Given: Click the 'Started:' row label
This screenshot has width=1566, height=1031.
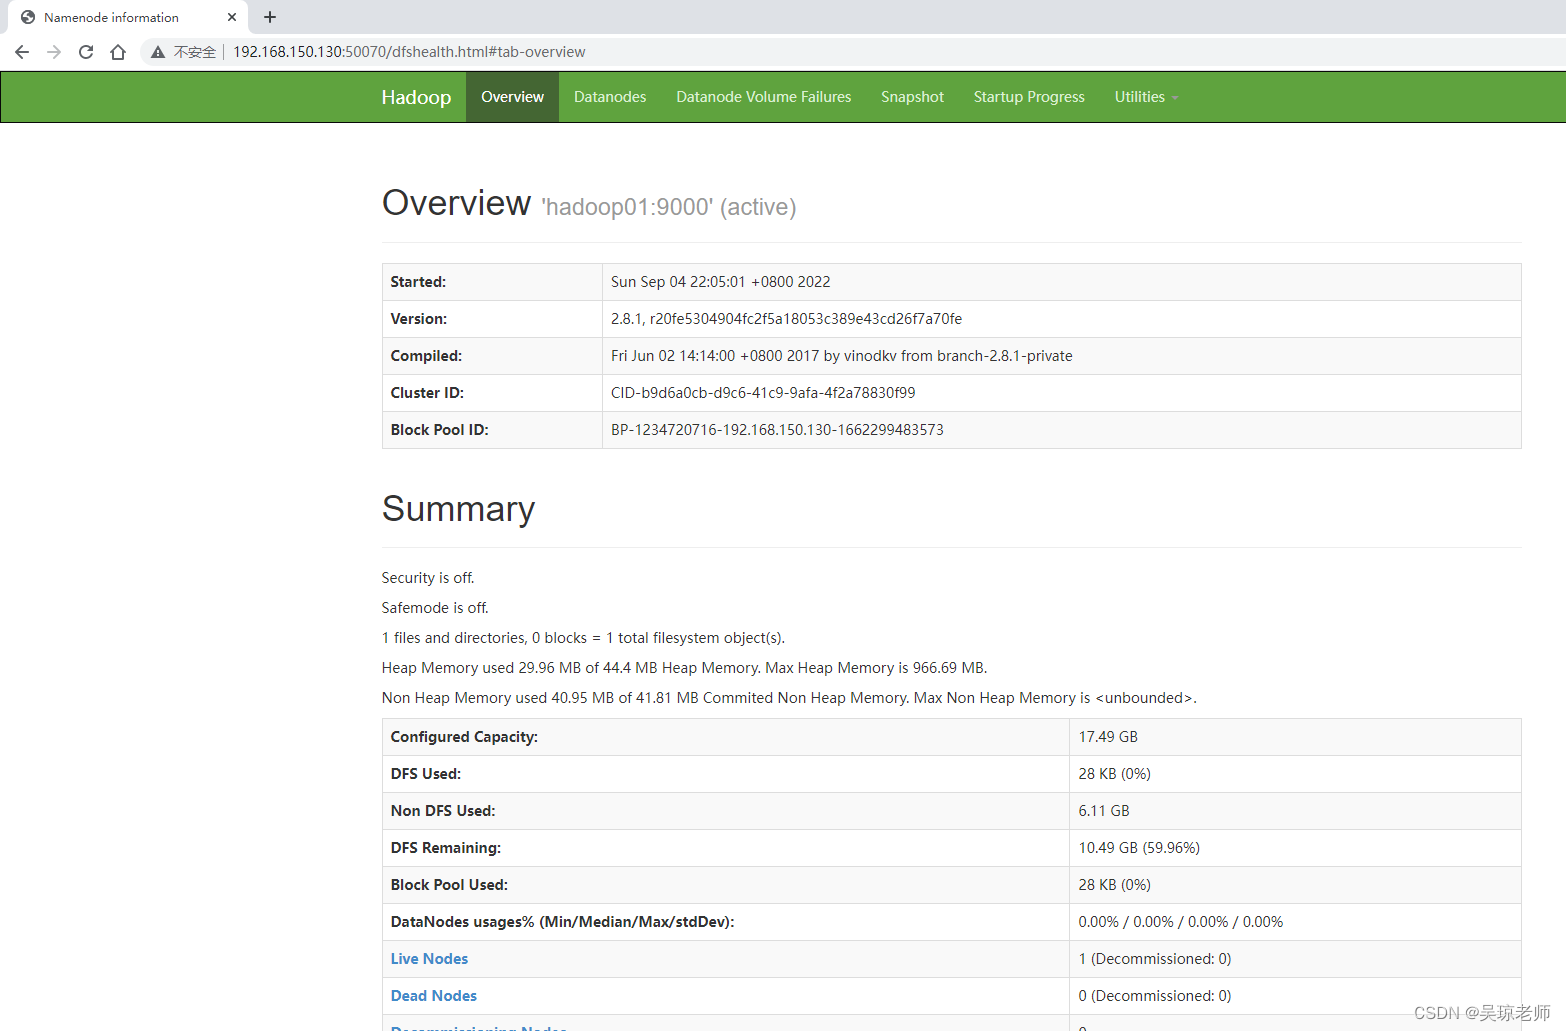Looking at the screenshot, I should pyautogui.click(x=418, y=282).
